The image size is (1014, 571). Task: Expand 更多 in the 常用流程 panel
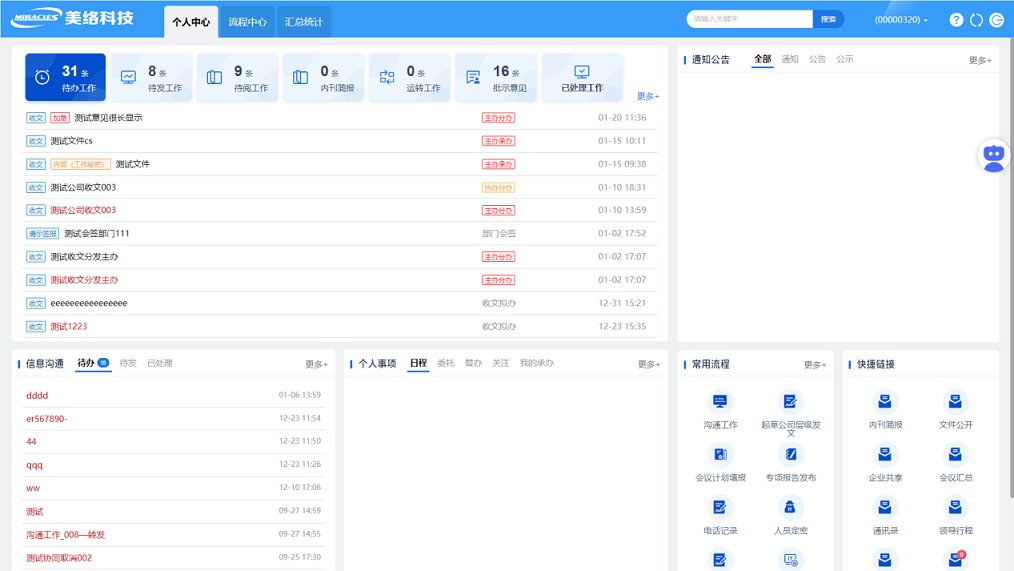[815, 365]
